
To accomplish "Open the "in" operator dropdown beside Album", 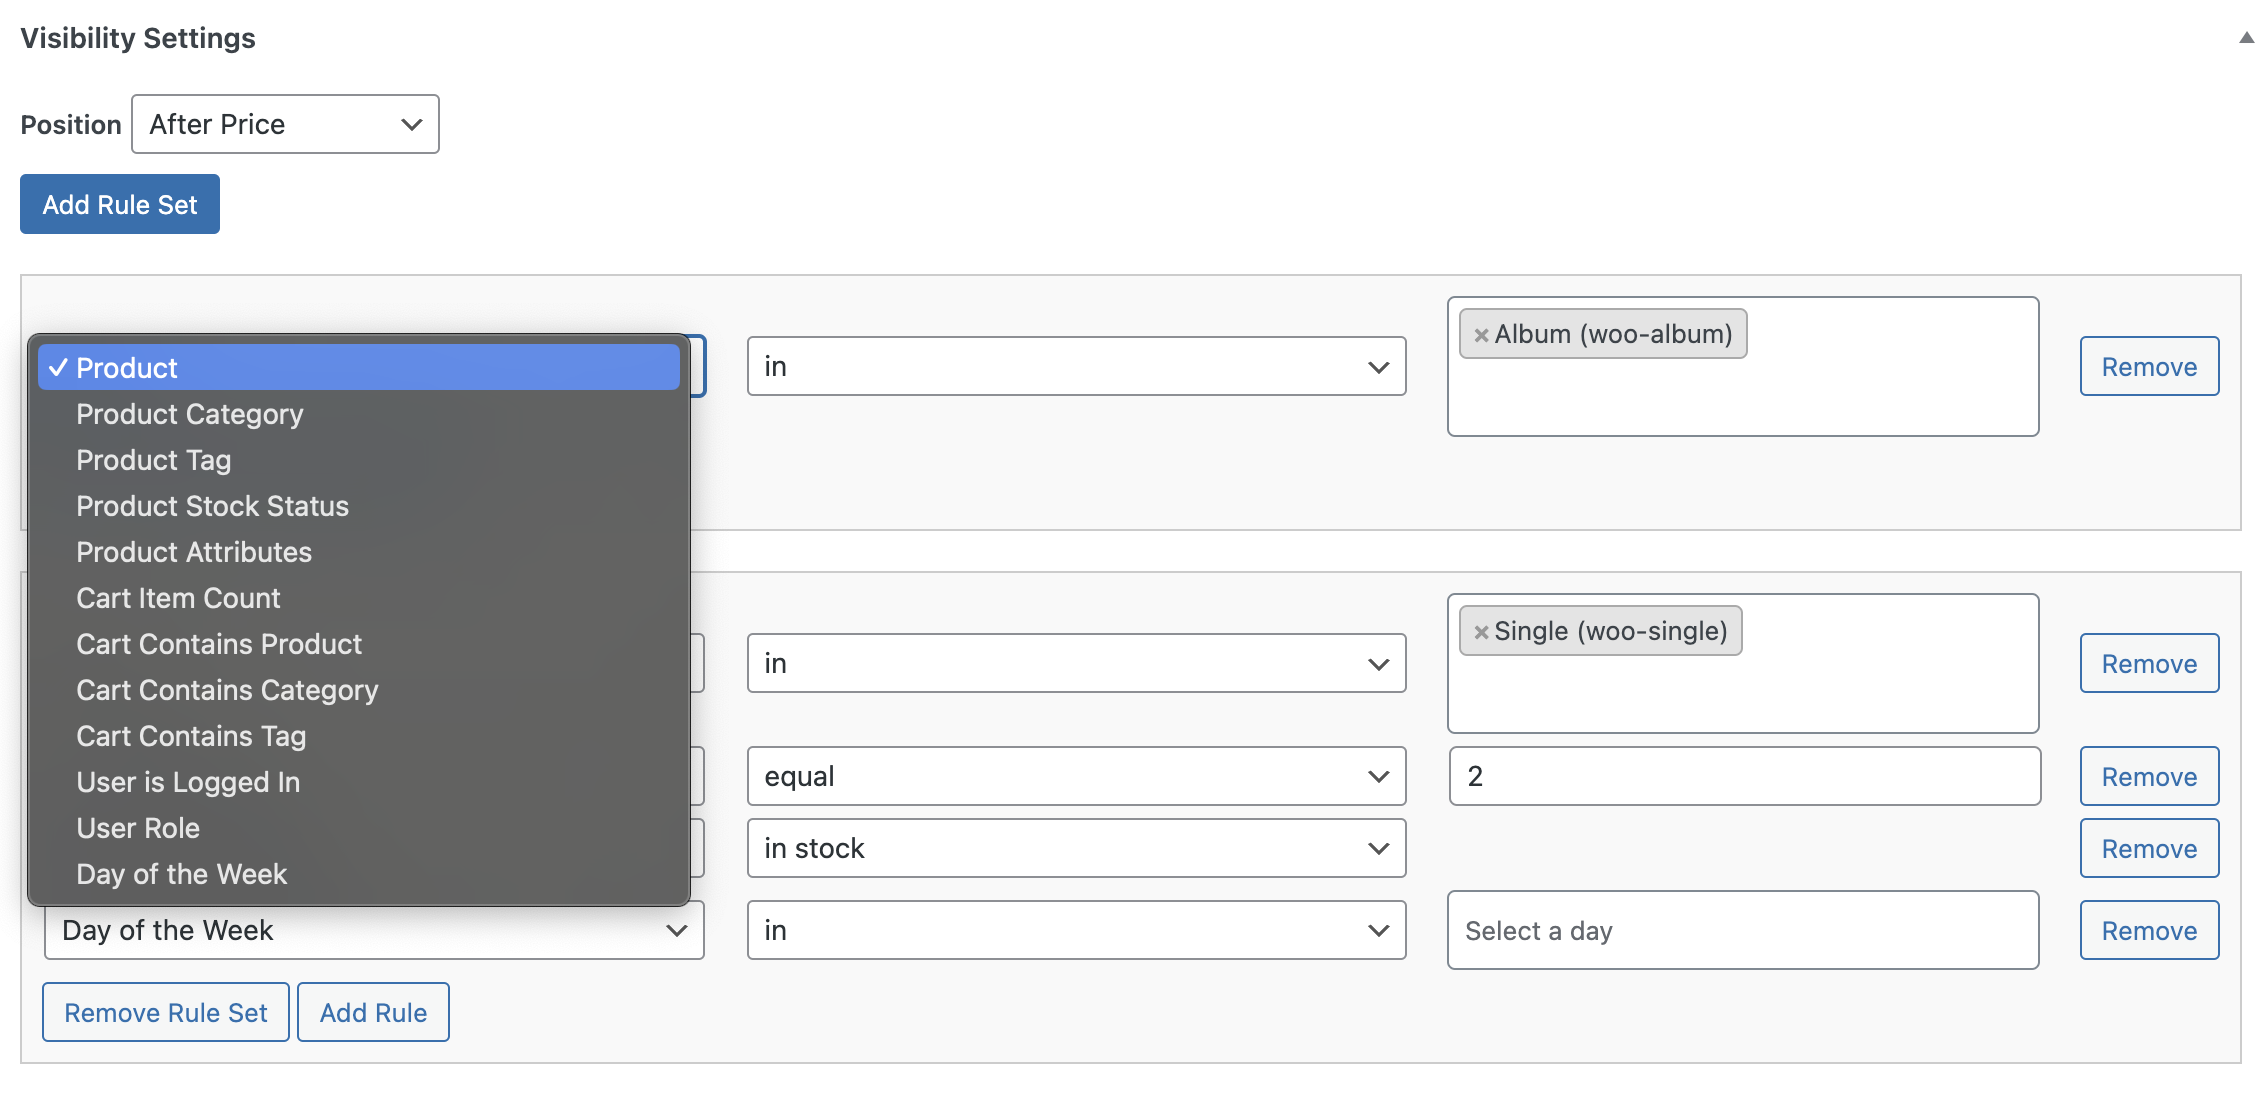I will pos(1075,366).
